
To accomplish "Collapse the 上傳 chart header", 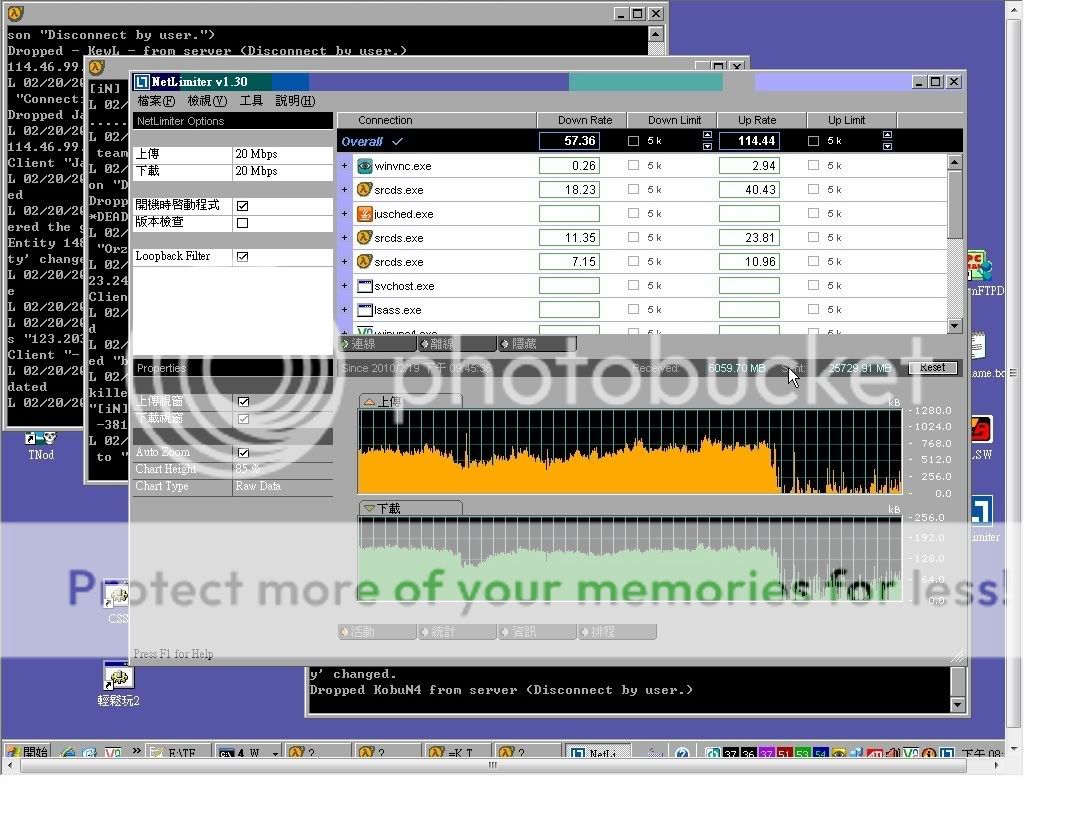I will pyautogui.click(x=411, y=401).
